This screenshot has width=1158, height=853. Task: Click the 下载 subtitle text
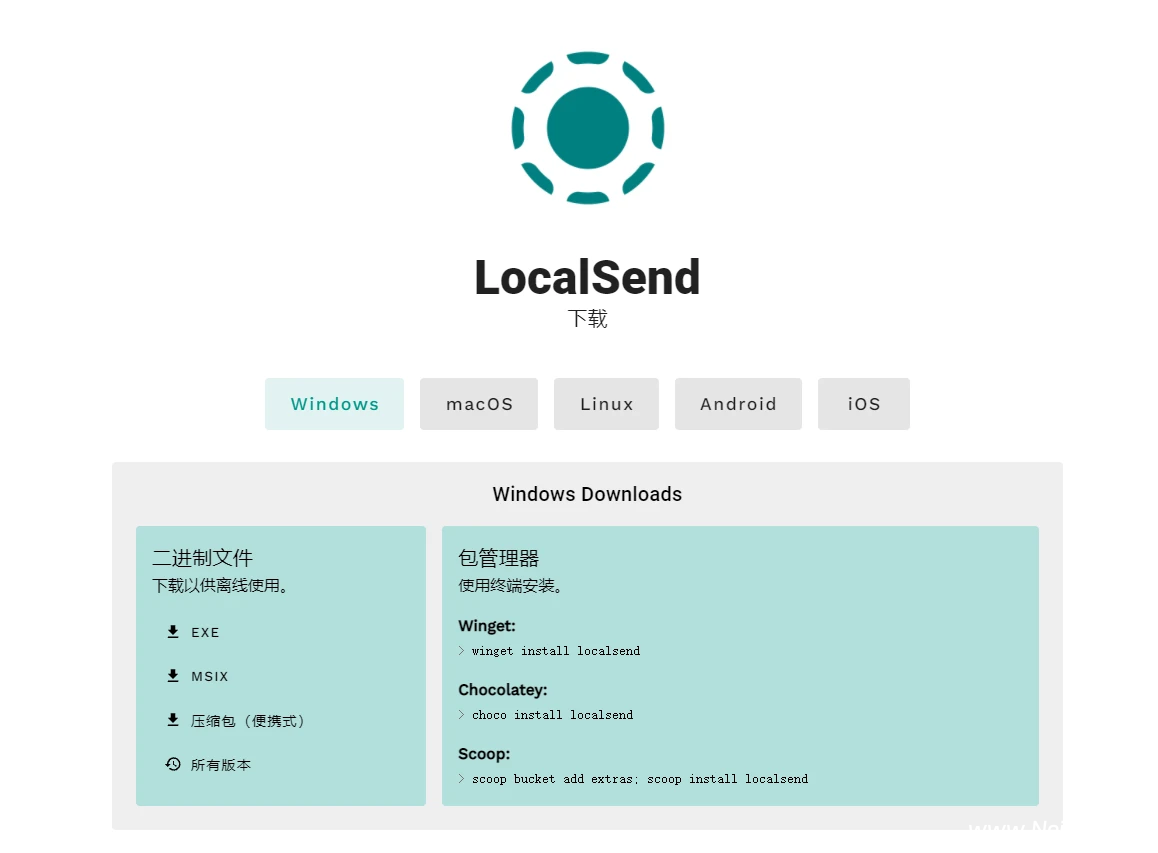(x=587, y=319)
